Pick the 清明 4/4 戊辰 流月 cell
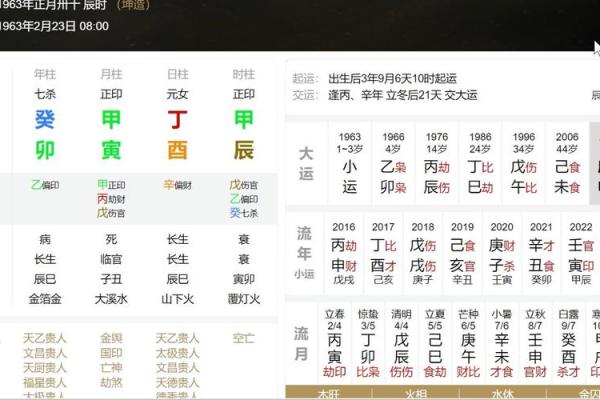This screenshot has height=400, width=600. [x=401, y=343]
